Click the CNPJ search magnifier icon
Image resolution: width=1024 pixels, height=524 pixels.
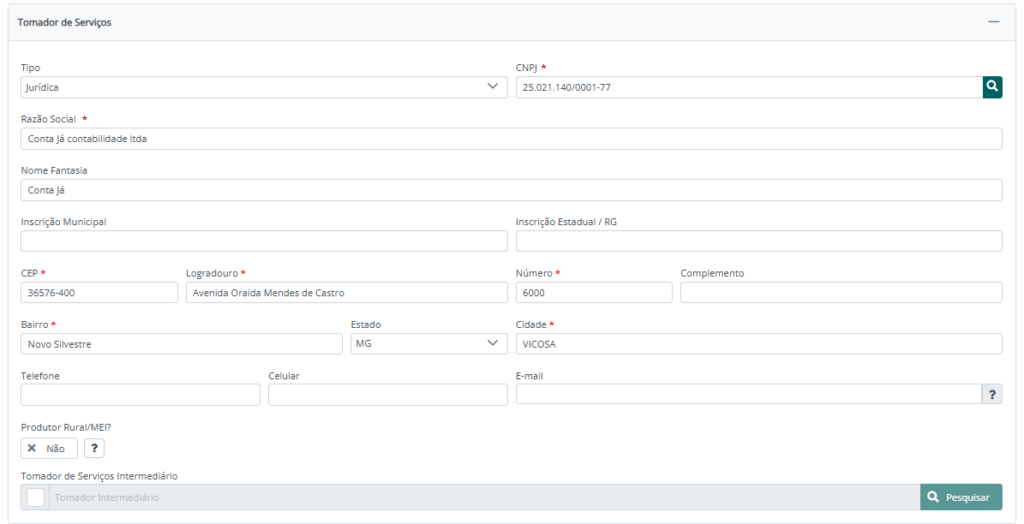click(x=992, y=87)
